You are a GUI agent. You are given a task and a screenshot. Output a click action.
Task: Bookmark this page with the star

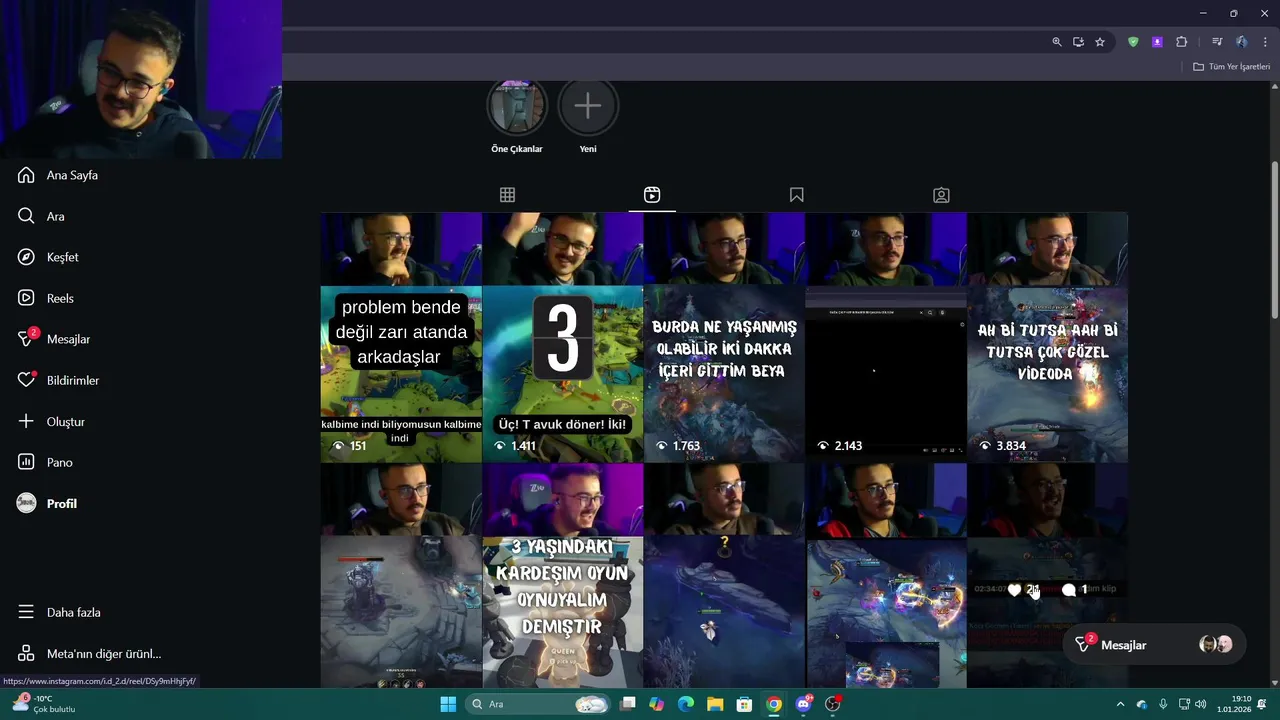tap(1100, 42)
